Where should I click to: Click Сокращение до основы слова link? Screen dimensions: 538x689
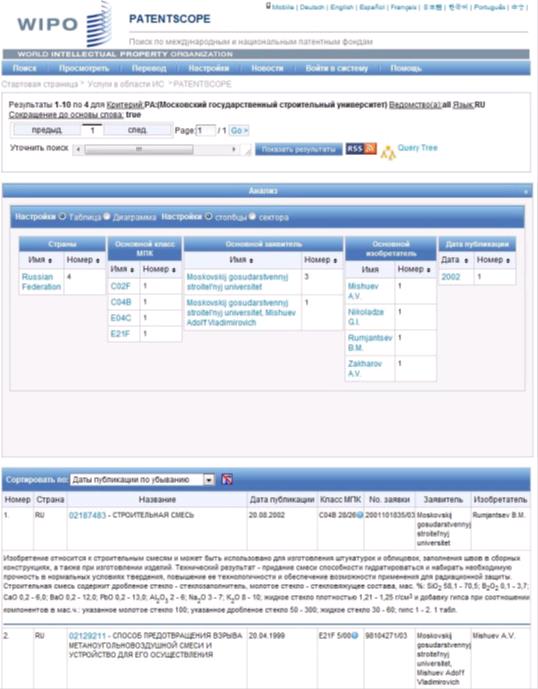(66, 115)
